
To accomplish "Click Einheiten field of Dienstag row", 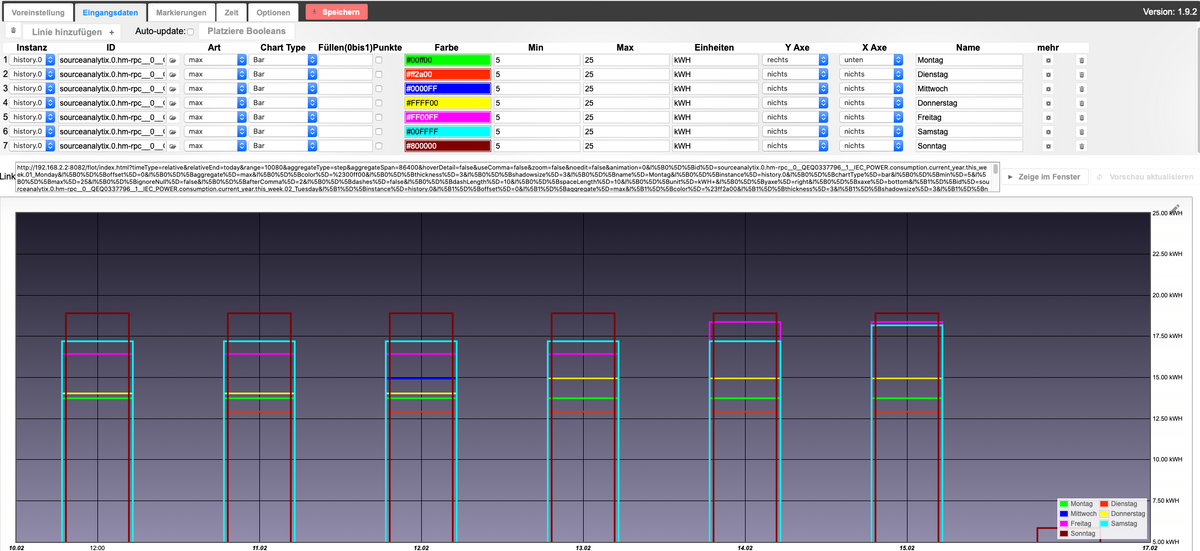I will tap(715, 74).
